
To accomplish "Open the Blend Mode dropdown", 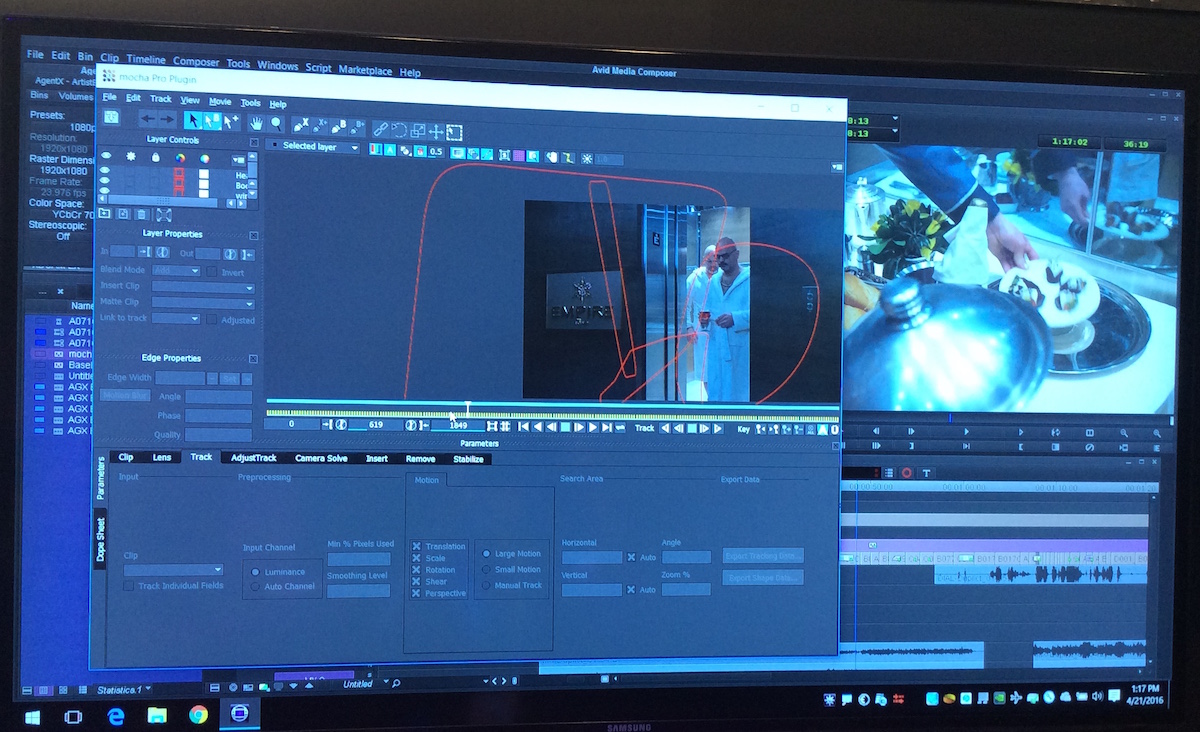I will click(176, 270).
